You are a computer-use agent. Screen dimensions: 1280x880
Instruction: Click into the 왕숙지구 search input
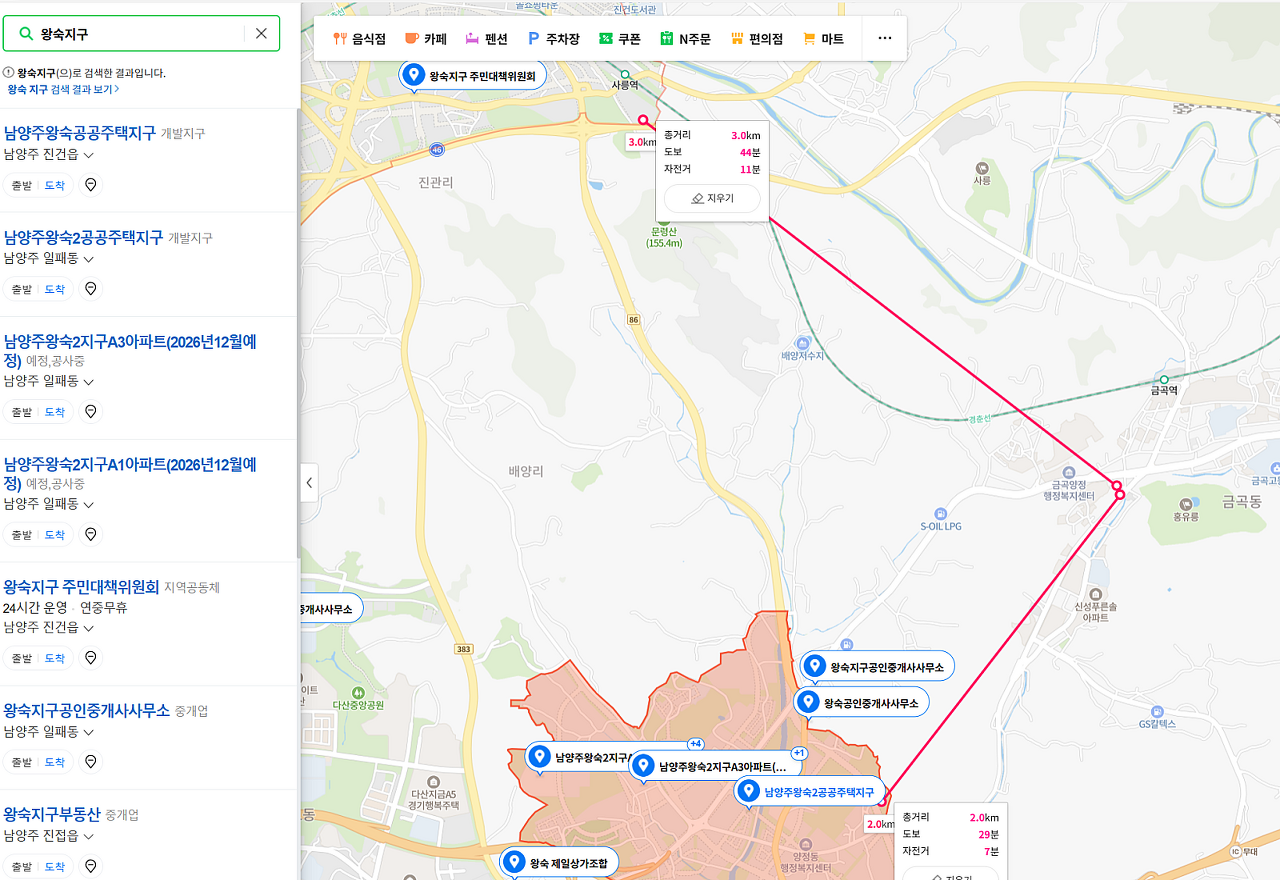(x=140, y=33)
